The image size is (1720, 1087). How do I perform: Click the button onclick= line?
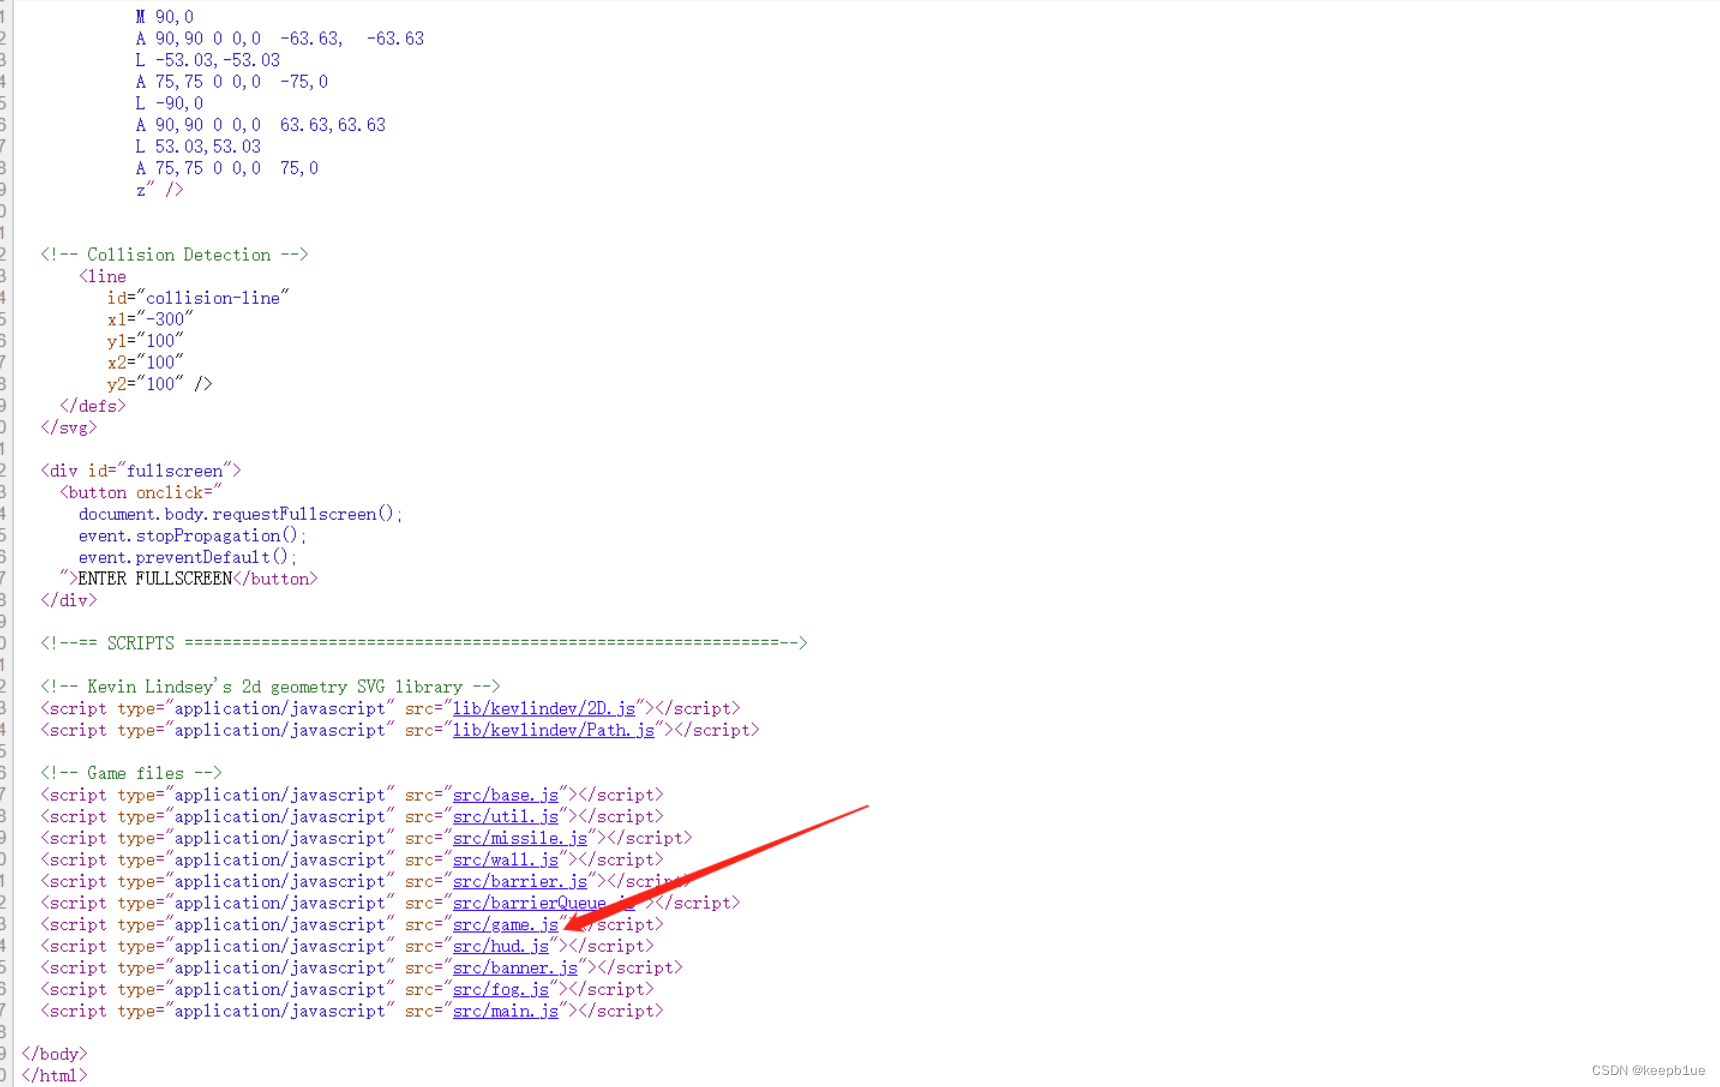pyautogui.click(x=141, y=492)
